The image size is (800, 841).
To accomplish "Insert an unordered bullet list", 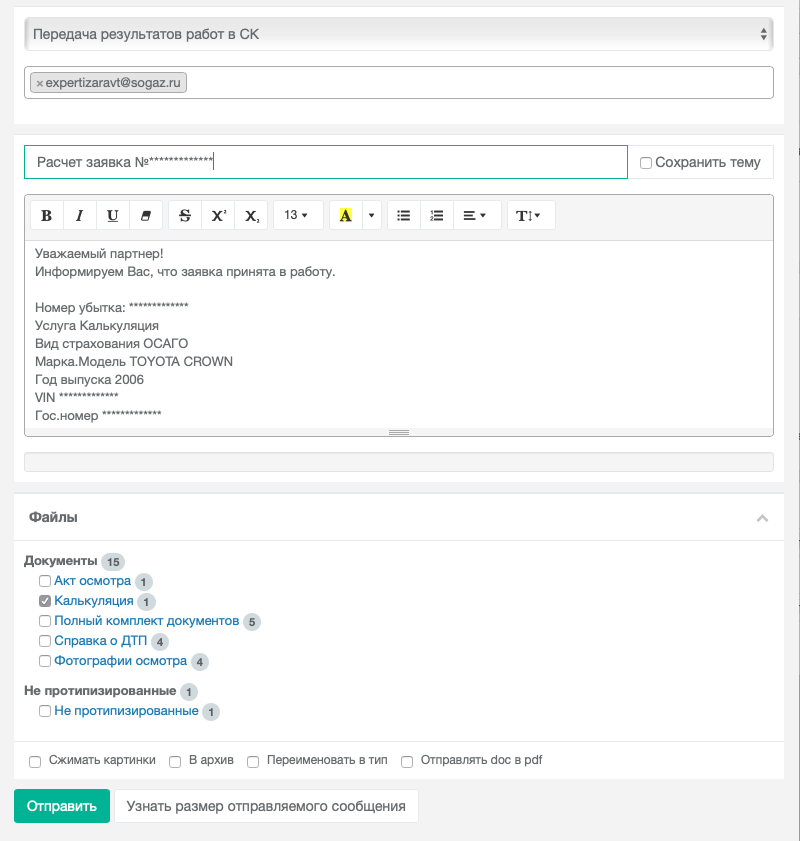I will pos(404,216).
